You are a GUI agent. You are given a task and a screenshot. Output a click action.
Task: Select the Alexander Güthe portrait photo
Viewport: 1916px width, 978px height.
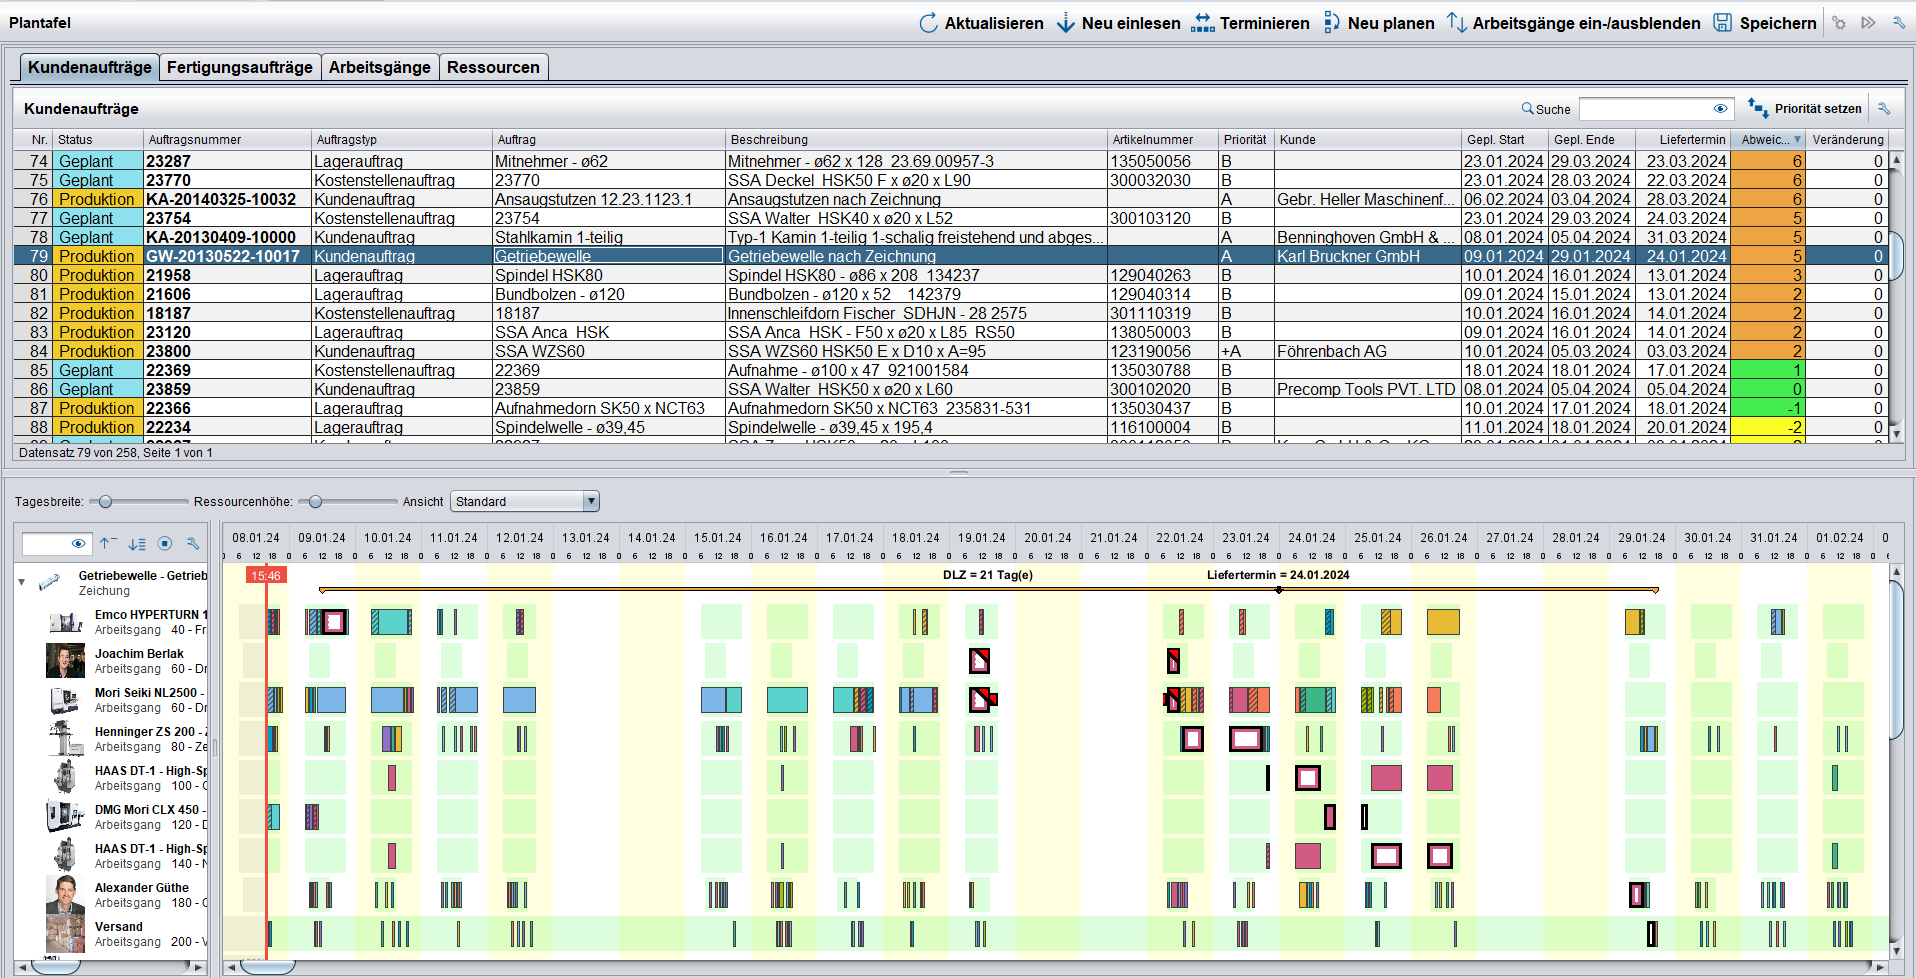(x=65, y=895)
